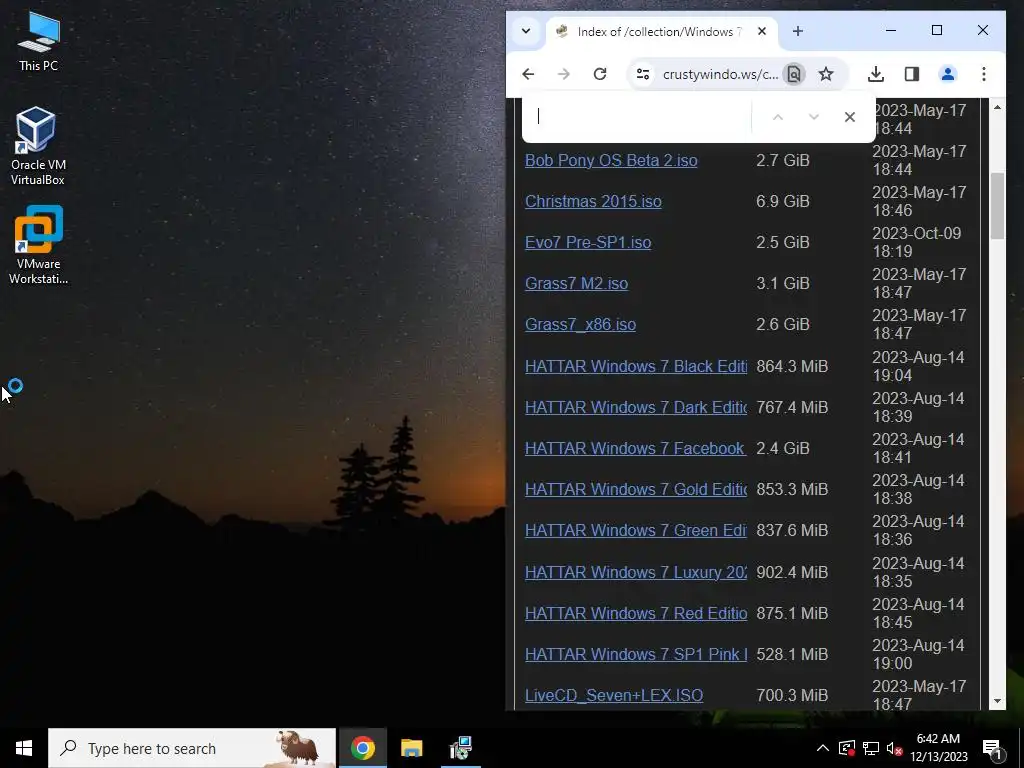The width and height of the screenshot is (1024, 768).
Task: Open site information icon in address bar
Action: (x=643, y=74)
